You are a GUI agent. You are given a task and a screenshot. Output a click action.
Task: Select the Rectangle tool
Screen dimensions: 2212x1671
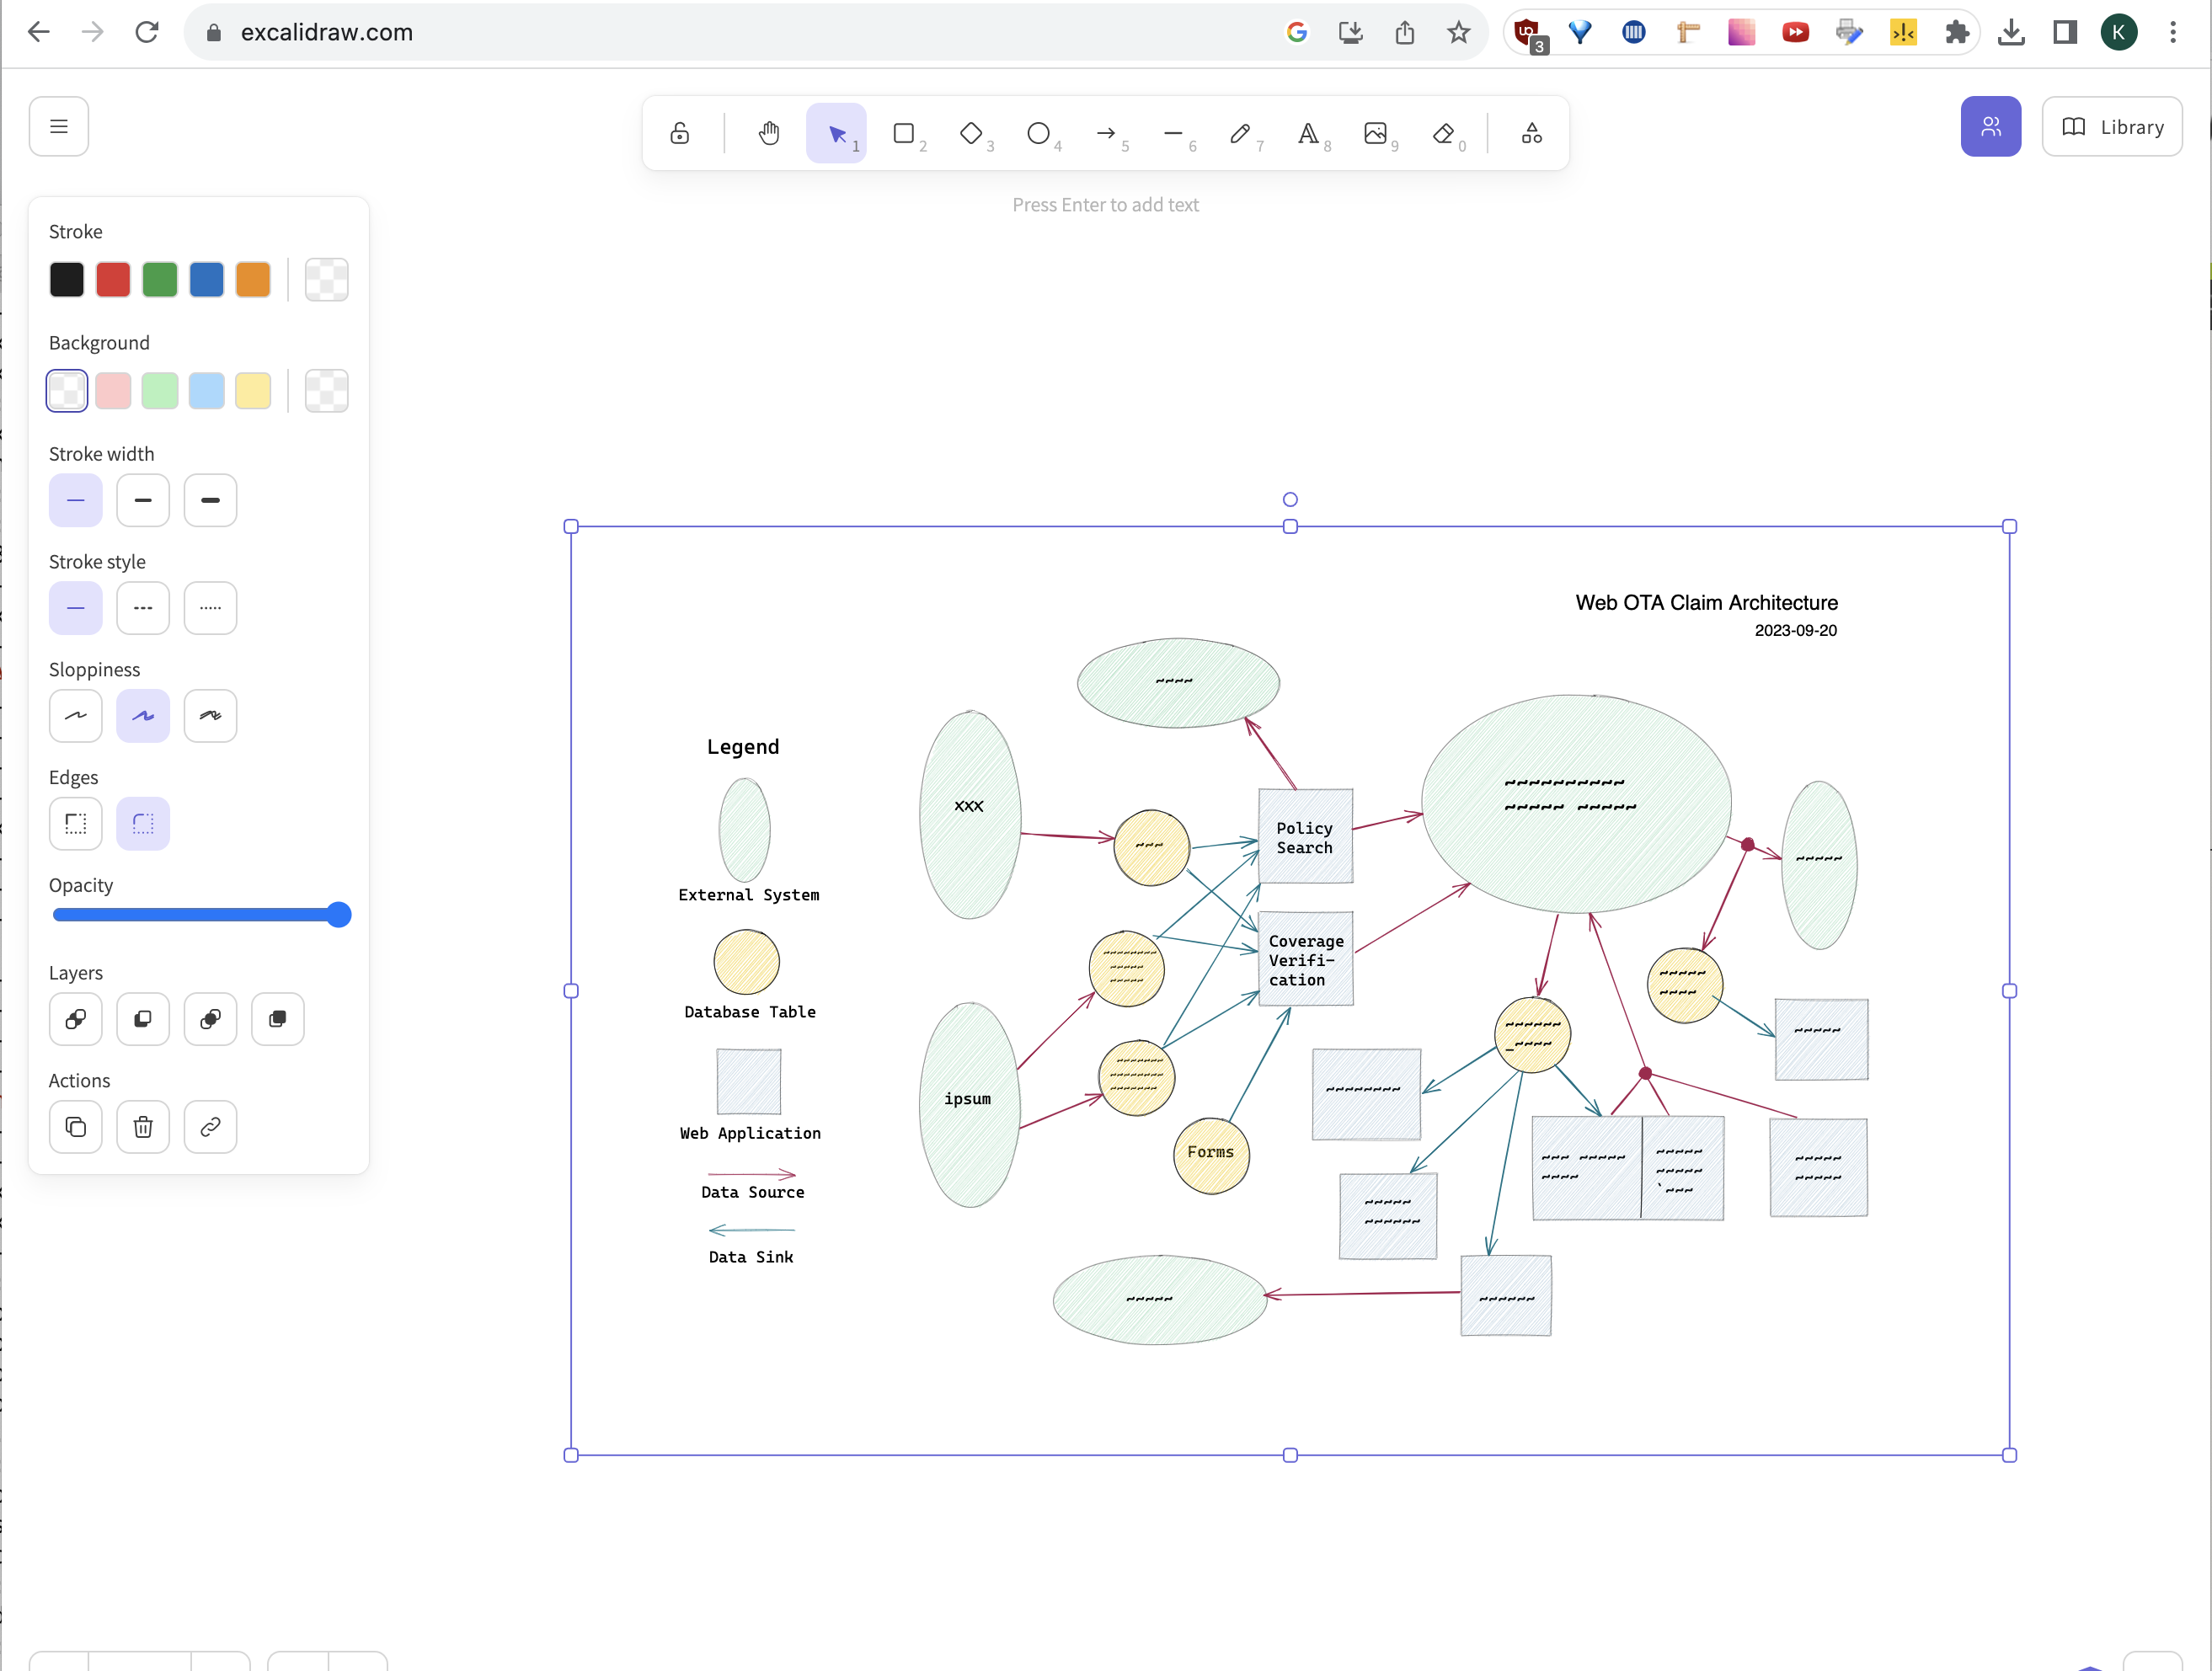(904, 133)
